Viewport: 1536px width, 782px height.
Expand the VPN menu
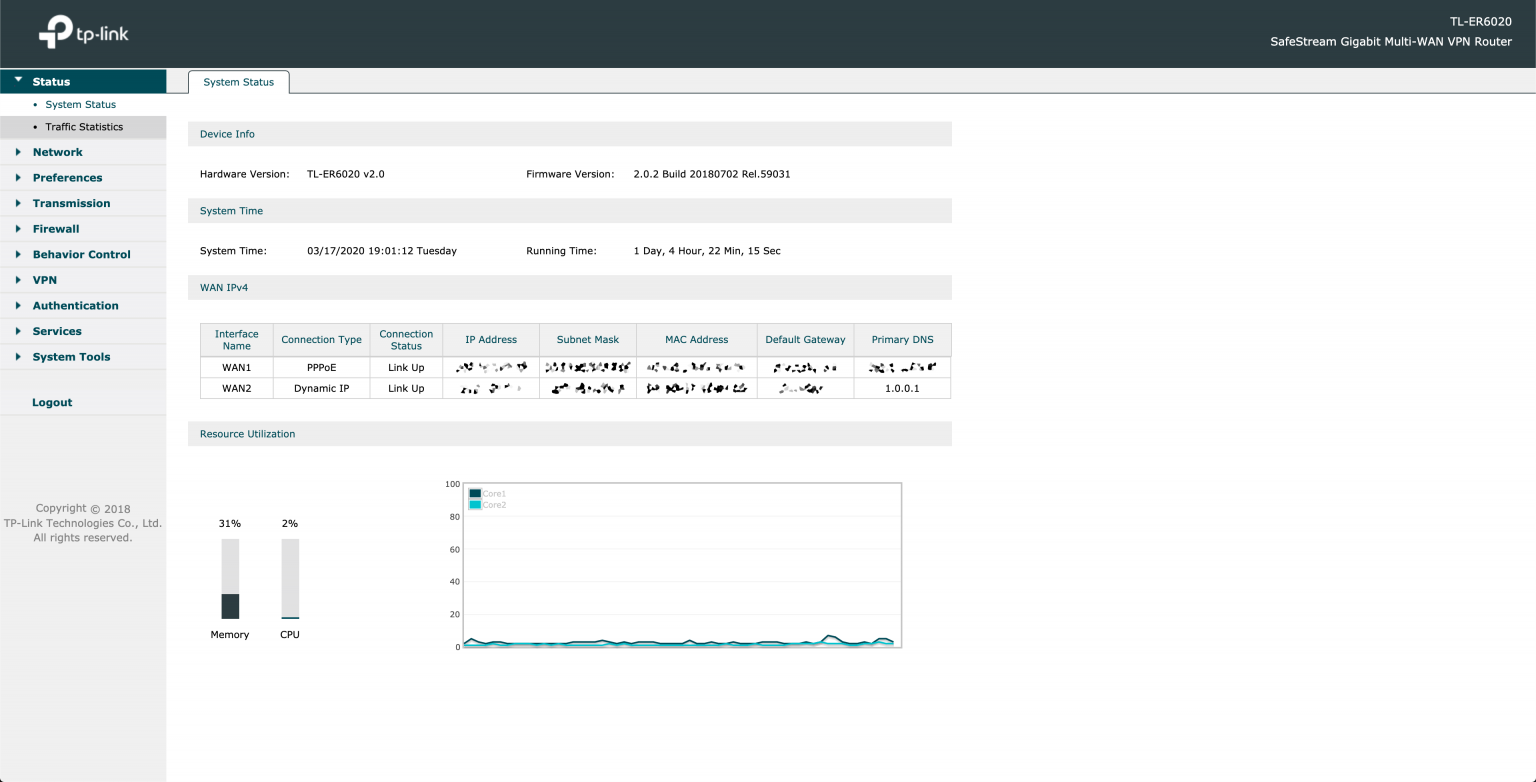pyautogui.click(x=83, y=280)
